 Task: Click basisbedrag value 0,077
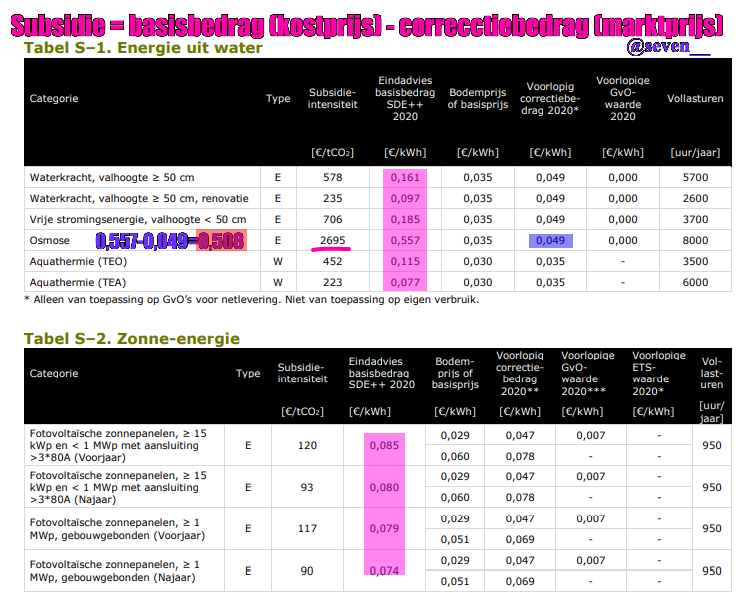click(x=405, y=282)
